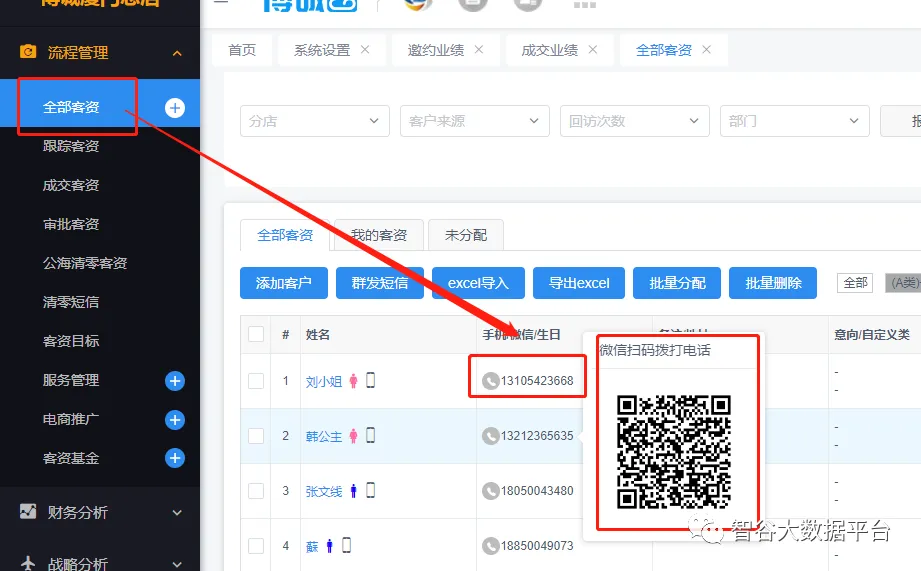Expand the 财务分析 sidebar section
The image size is (921, 571).
[100, 512]
